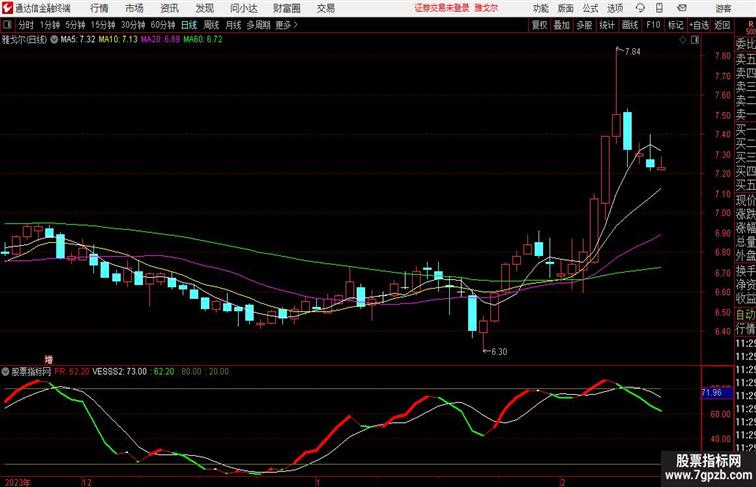The height and width of the screenshot is (487, 756).
Task: Expand the 股票指标网 indicator settings circle
Action: click(5, 371)
